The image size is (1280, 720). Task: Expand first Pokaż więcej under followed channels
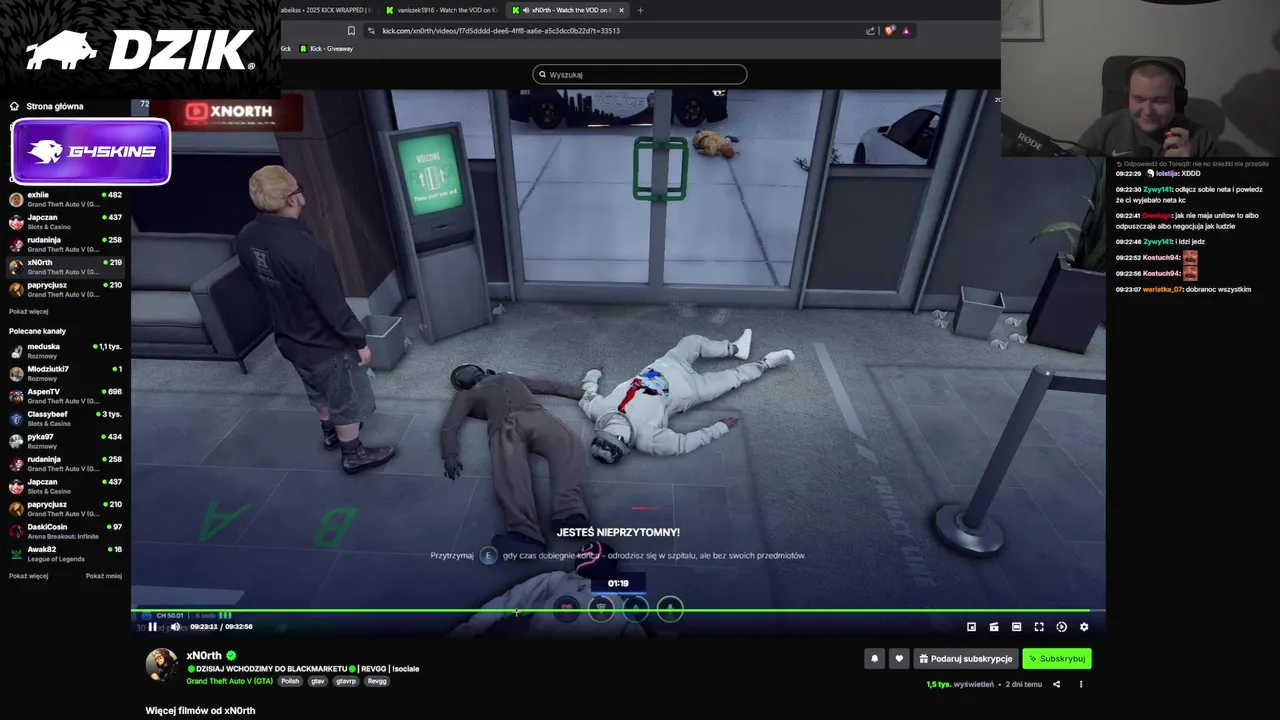coord(28,311)
